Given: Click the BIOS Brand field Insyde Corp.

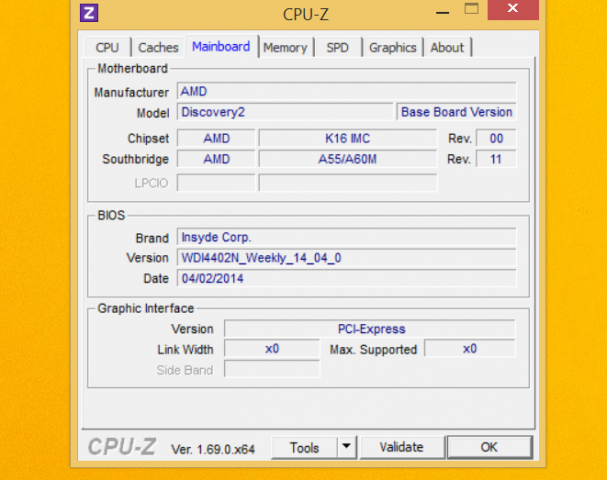Looking at the screenshot, I should 346,237.
